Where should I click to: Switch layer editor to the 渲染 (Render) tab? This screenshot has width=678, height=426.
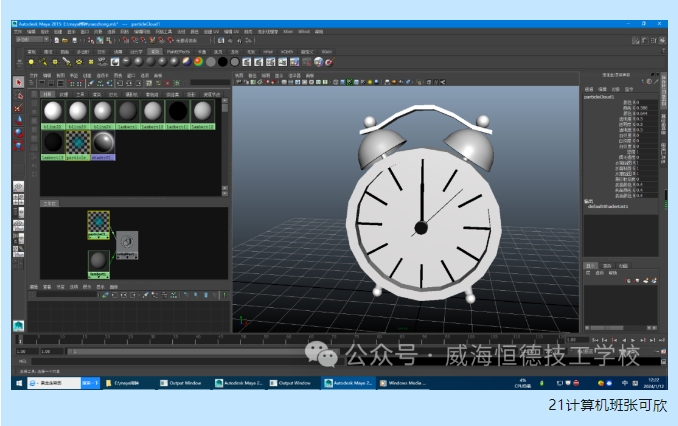607,266
